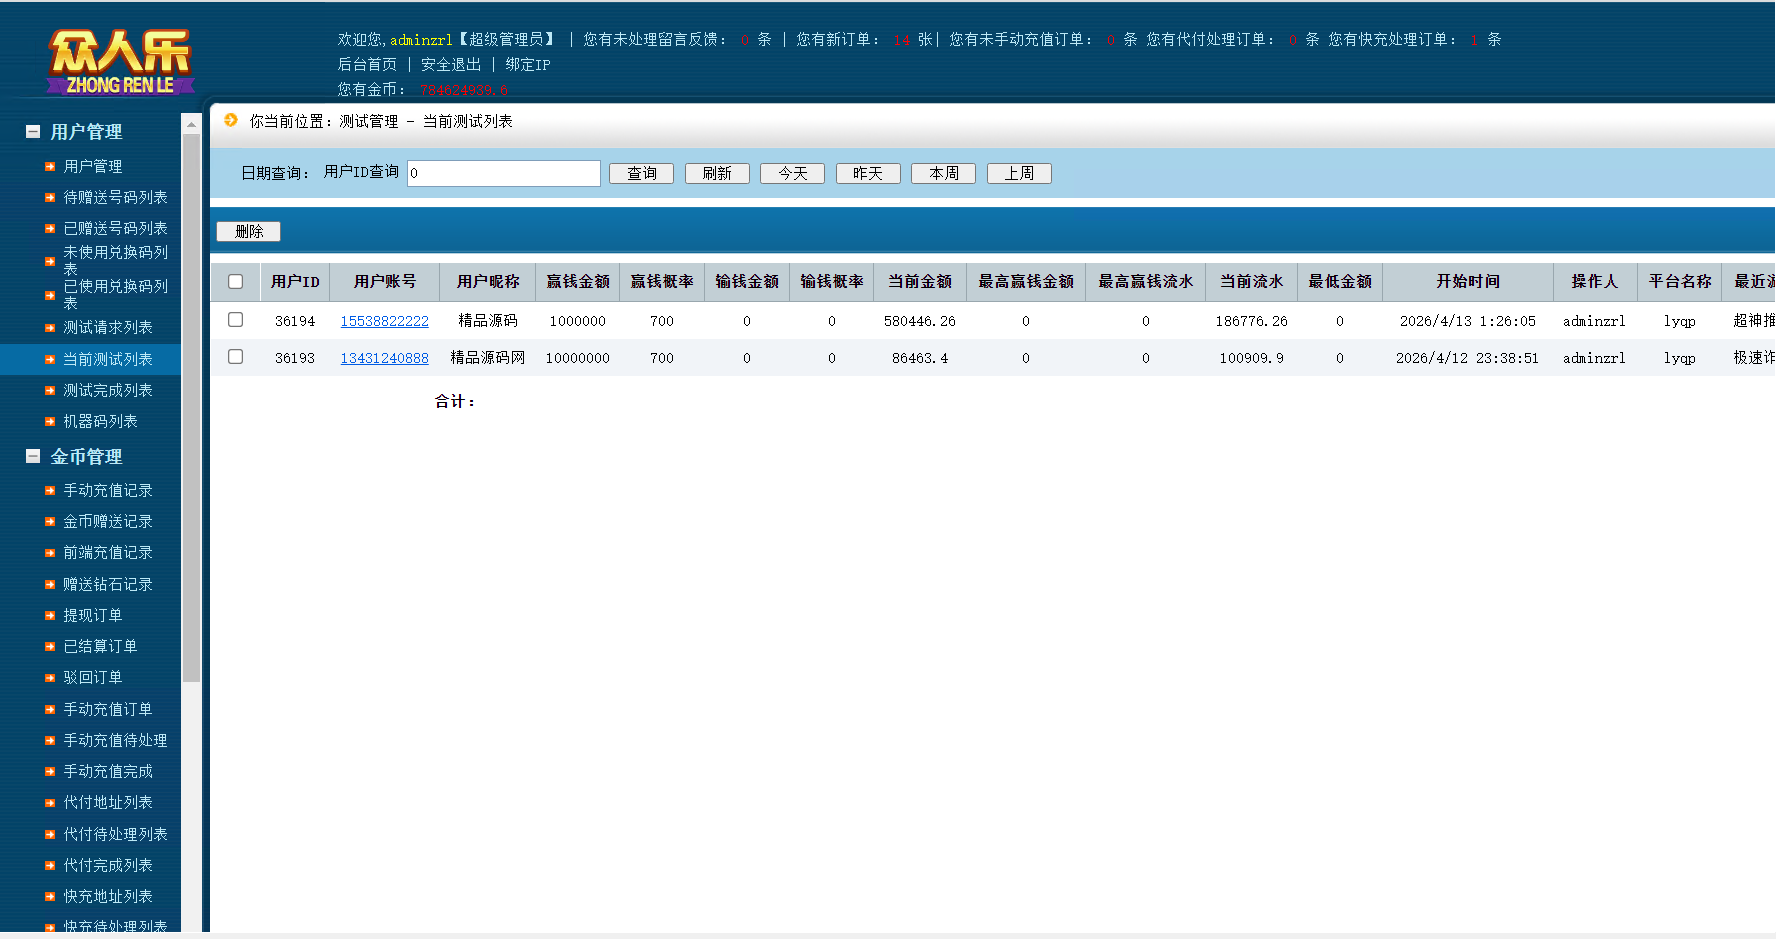
Task: Toggle the select-all checkbox in table header
Action: coord(236,282)
